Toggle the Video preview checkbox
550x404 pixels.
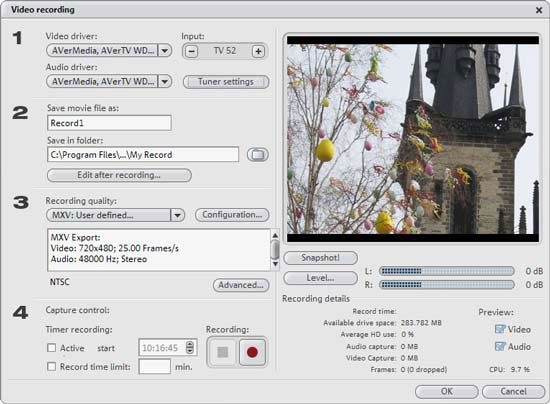(500, 329)
